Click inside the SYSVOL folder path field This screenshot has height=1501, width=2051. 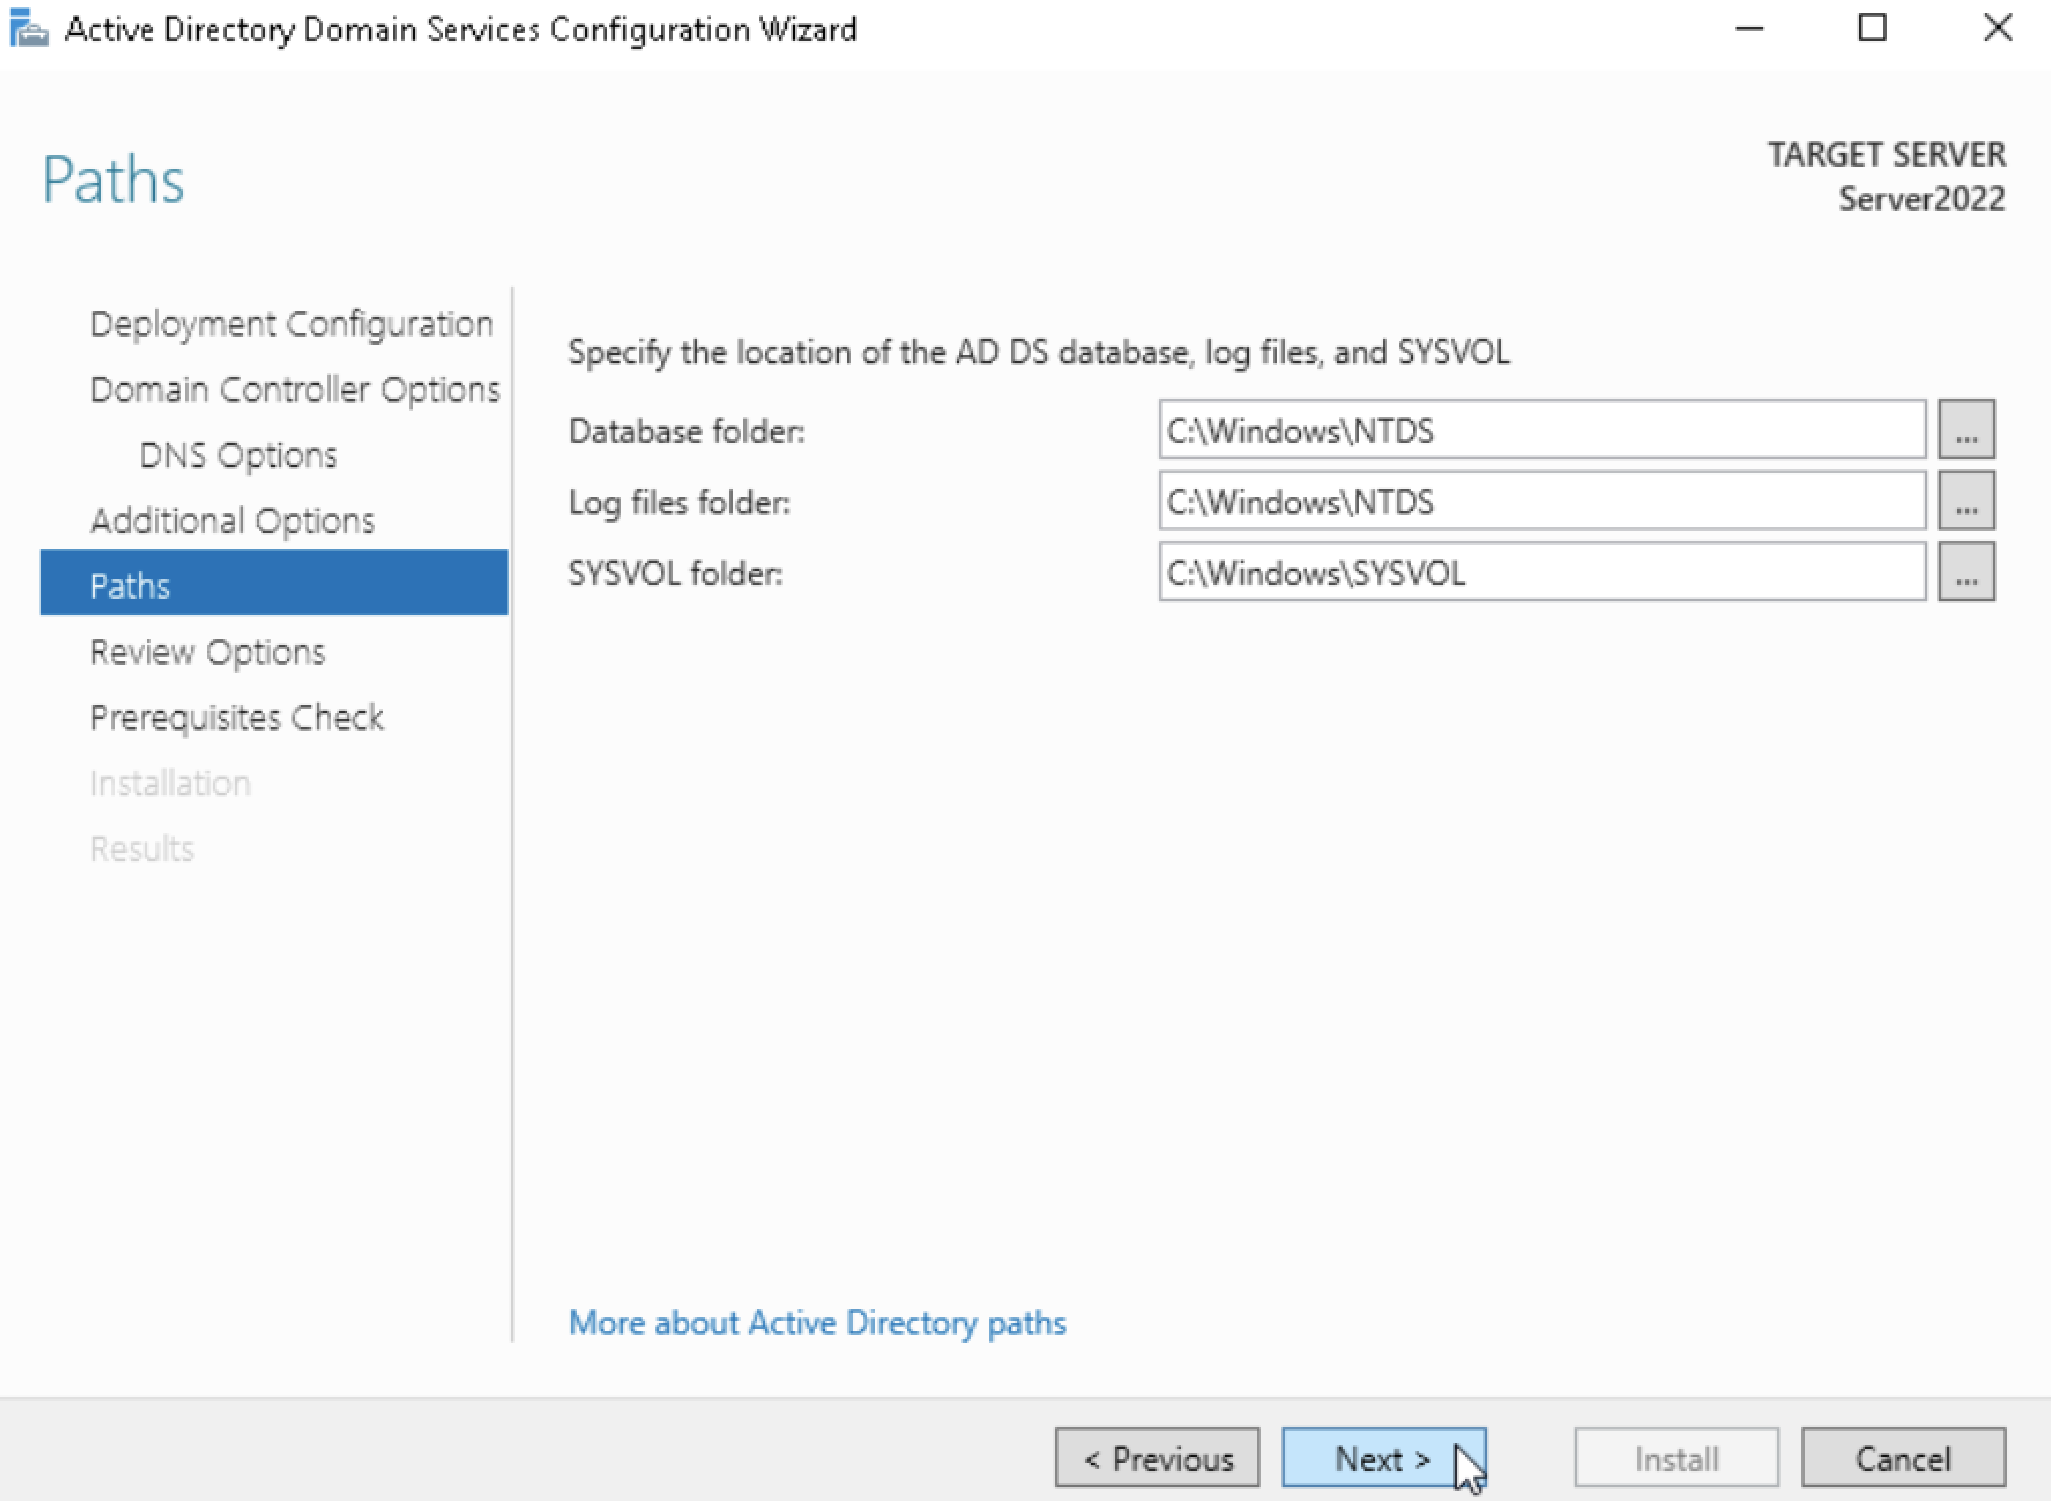tap(1541, 573)
